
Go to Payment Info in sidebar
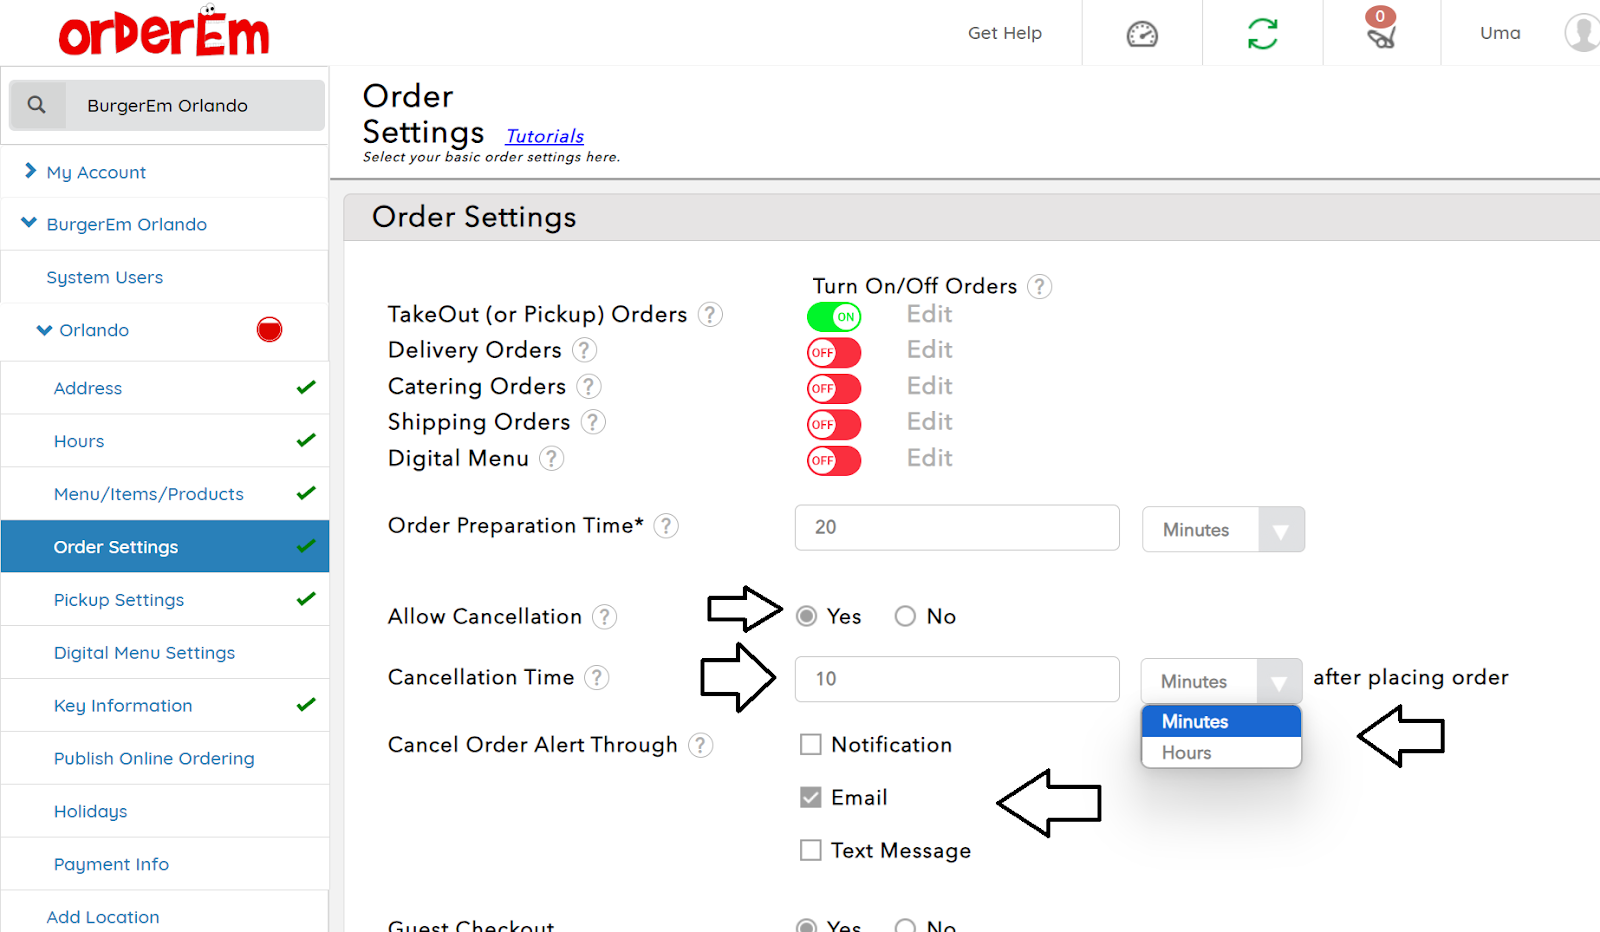click(x=111, y=864)
